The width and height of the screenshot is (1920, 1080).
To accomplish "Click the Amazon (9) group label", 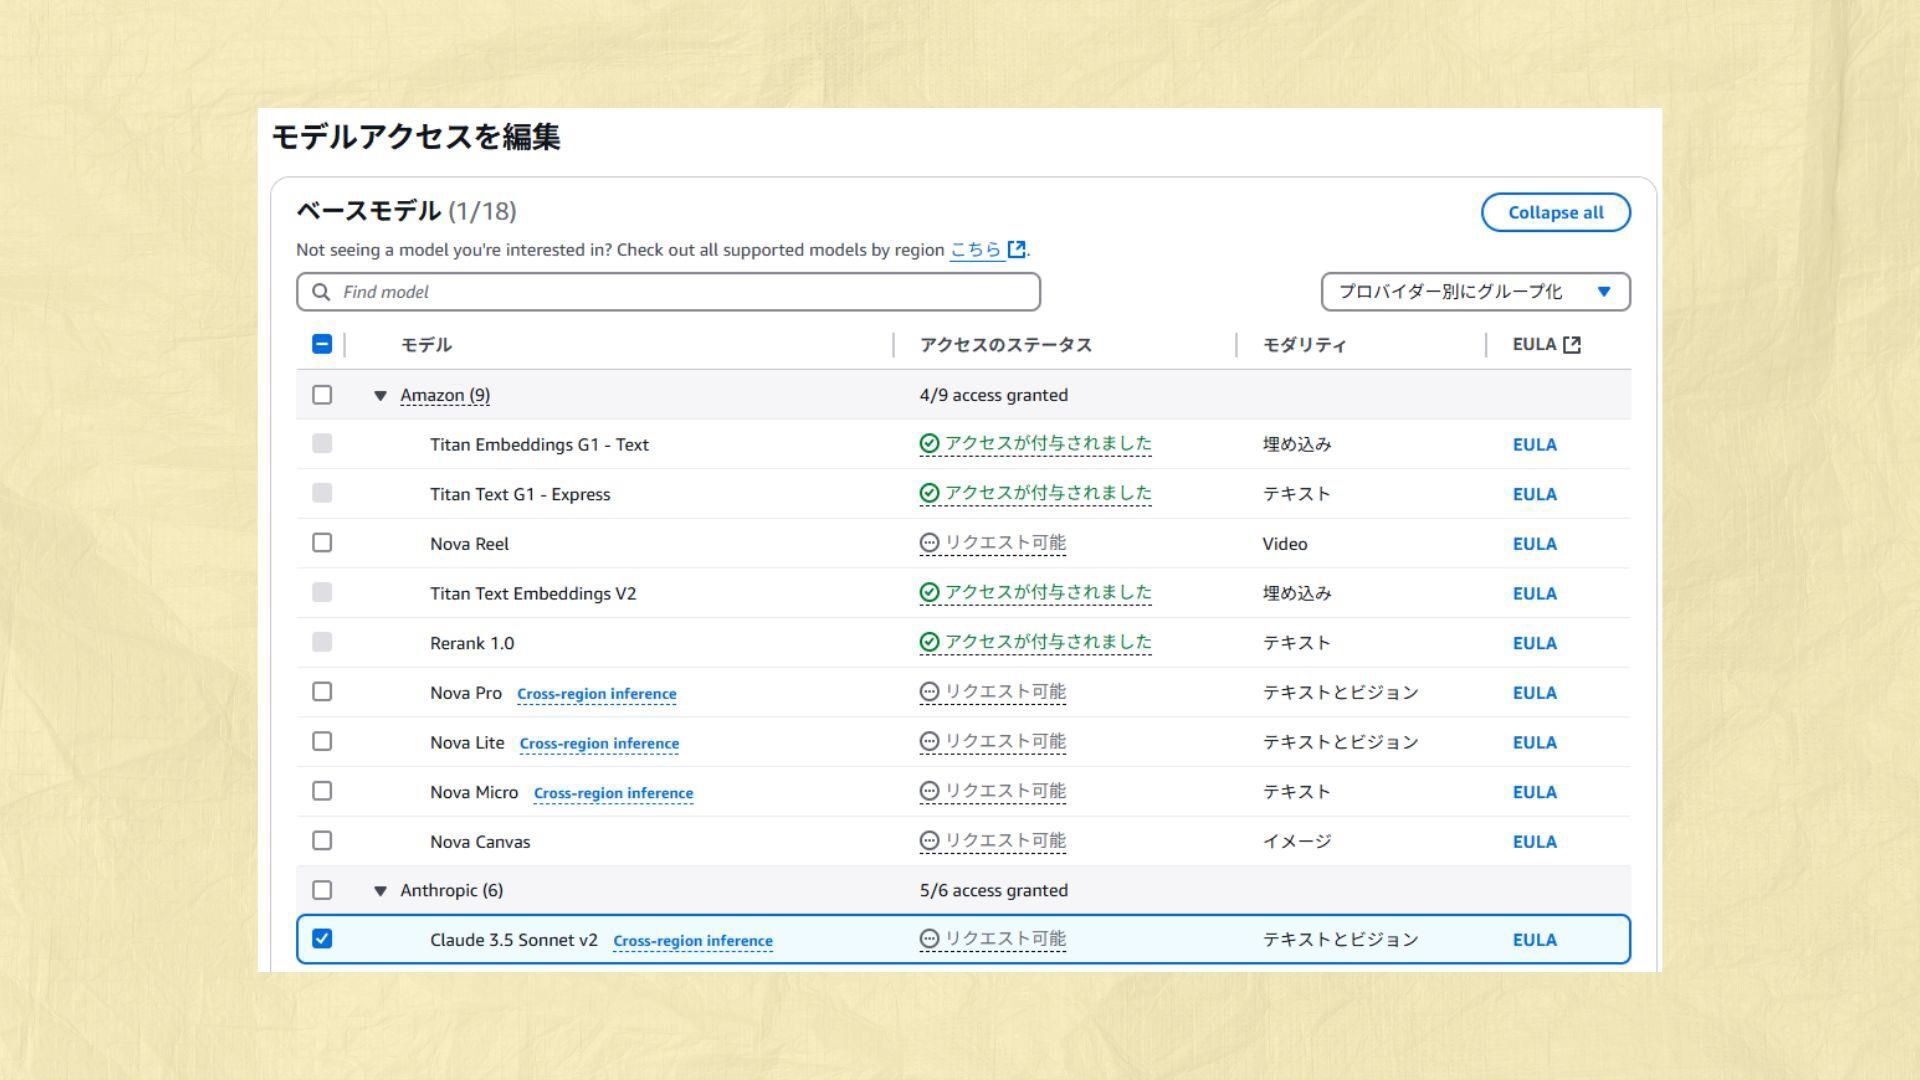I will 445,395.
